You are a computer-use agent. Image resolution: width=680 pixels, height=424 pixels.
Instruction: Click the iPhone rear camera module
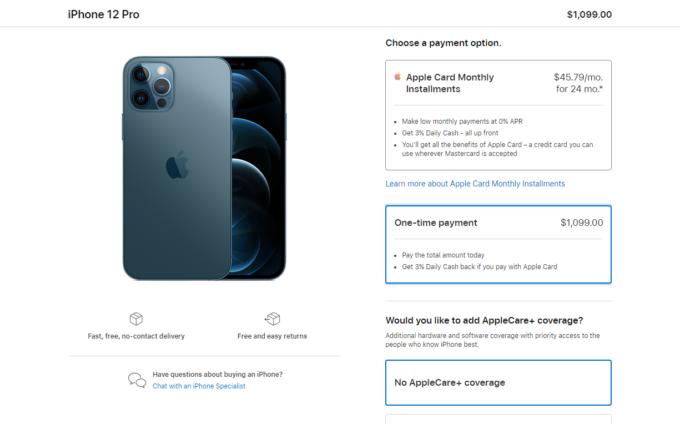[x=150, y=86]
